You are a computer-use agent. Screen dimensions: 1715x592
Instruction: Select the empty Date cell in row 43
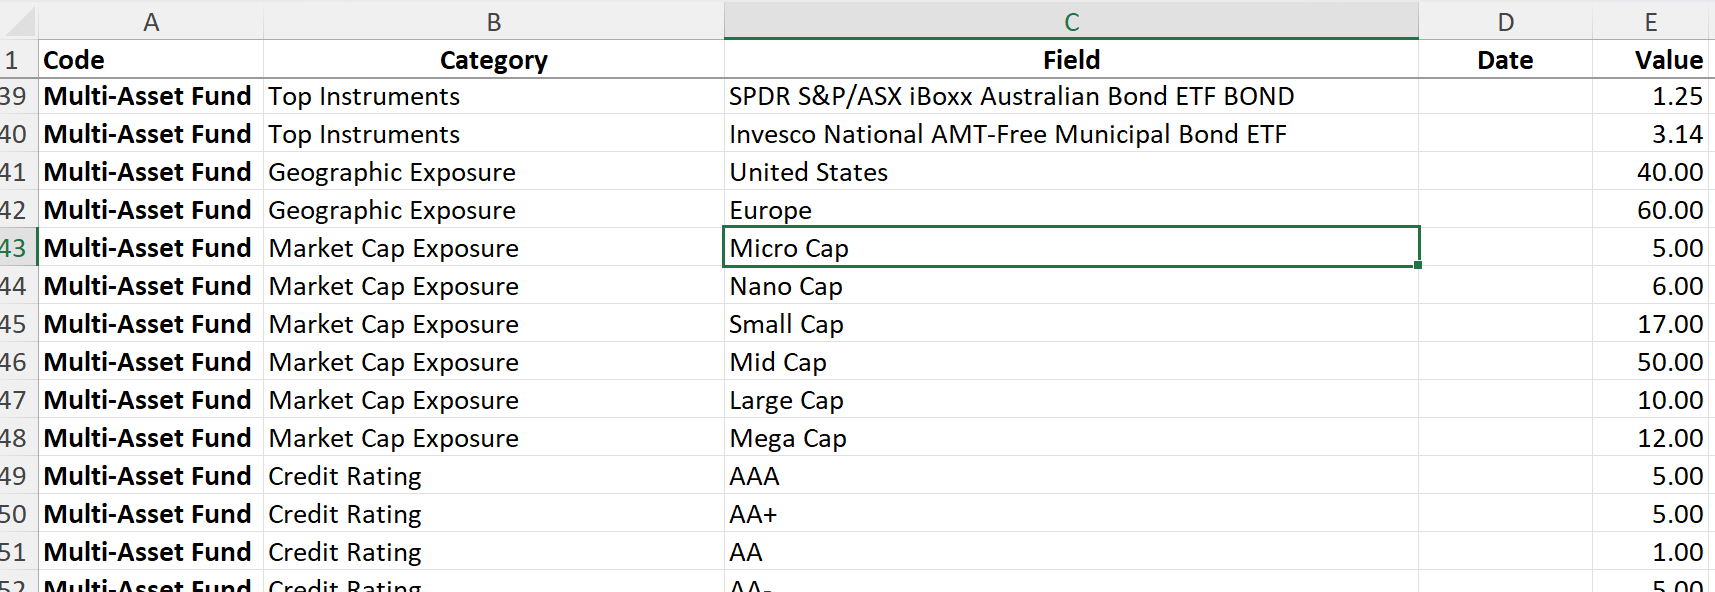[1505, 248]
